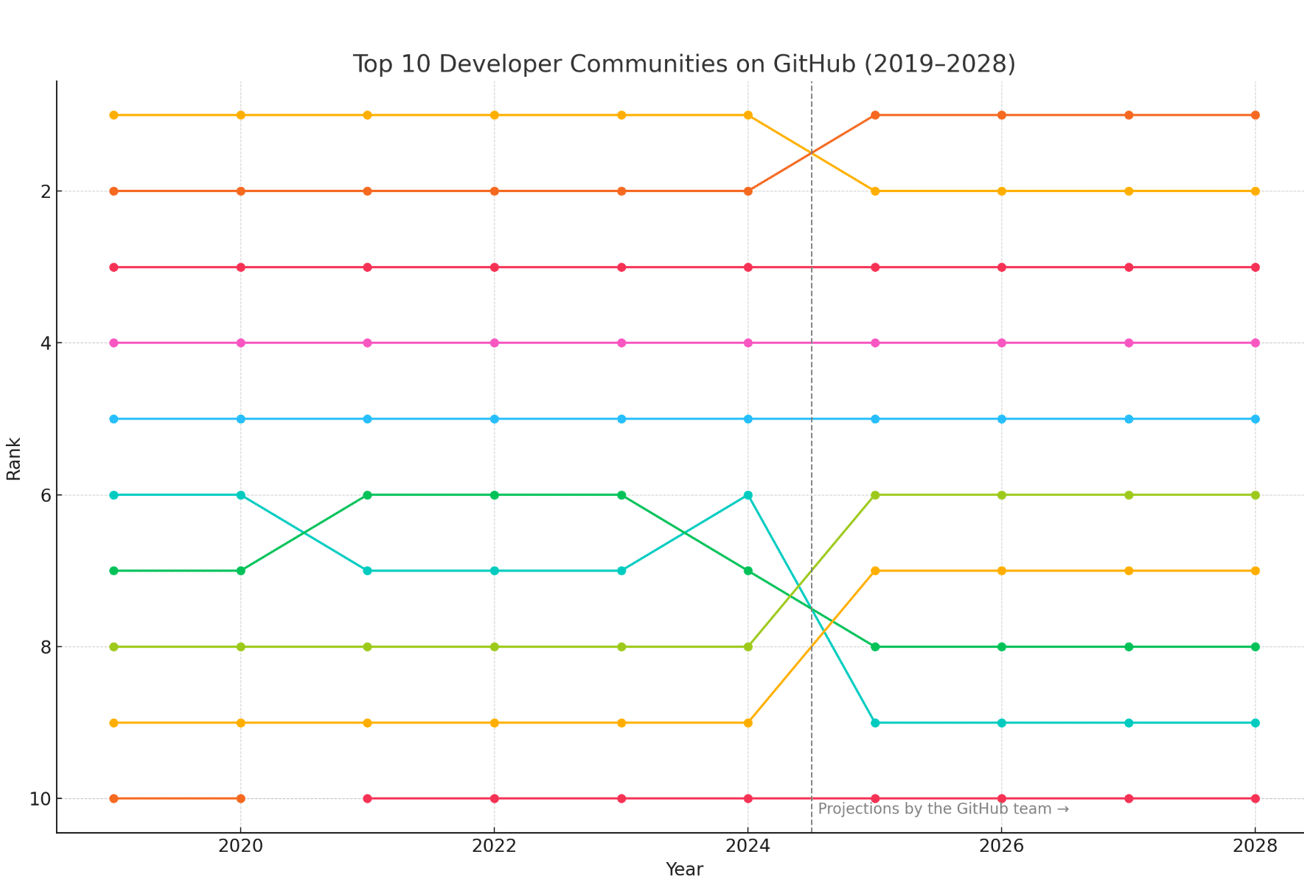Image resolution: width=1304 pixels, height=889 pixels.
Task: Click the y-axis tick label 6
Action: [45, 495]
